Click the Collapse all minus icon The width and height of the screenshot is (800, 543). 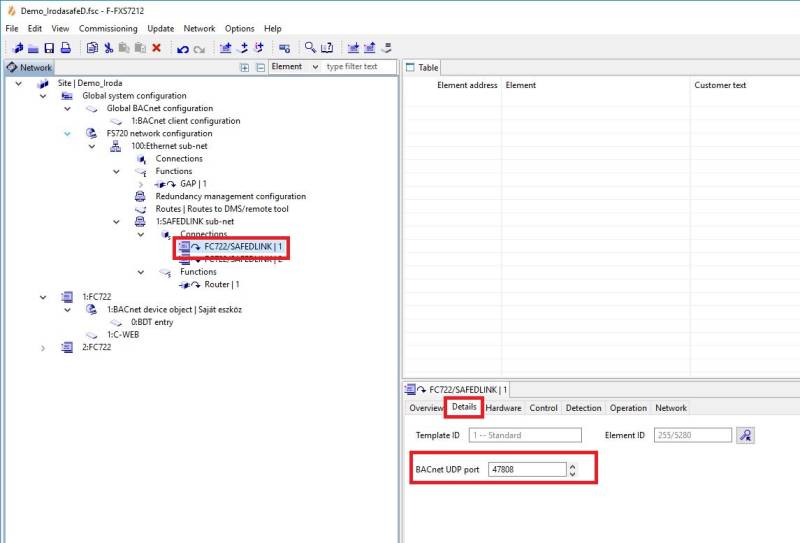coord(260,67)
